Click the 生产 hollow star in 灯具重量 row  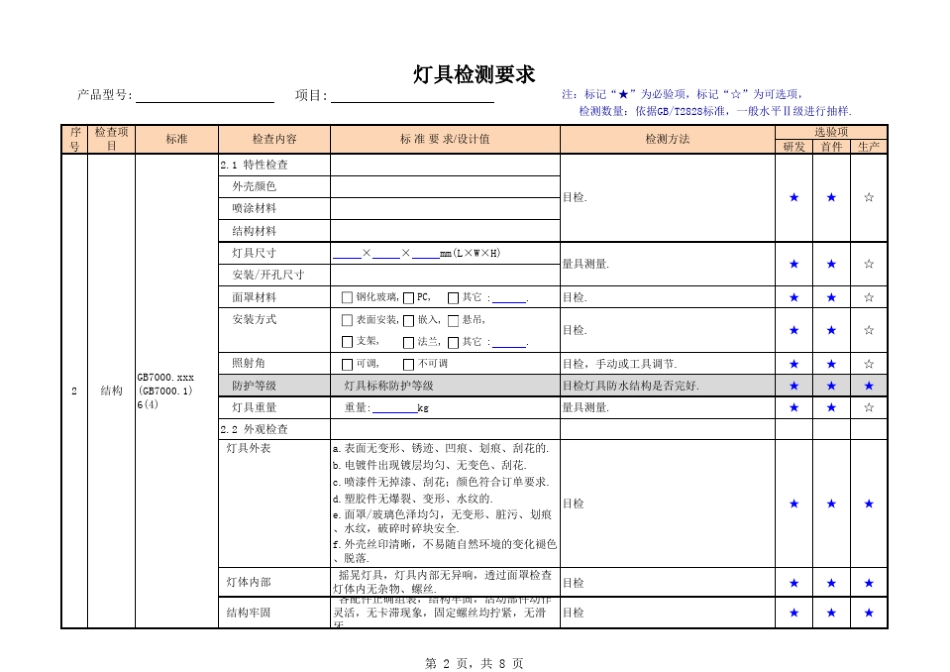click(x=869, y=408)
